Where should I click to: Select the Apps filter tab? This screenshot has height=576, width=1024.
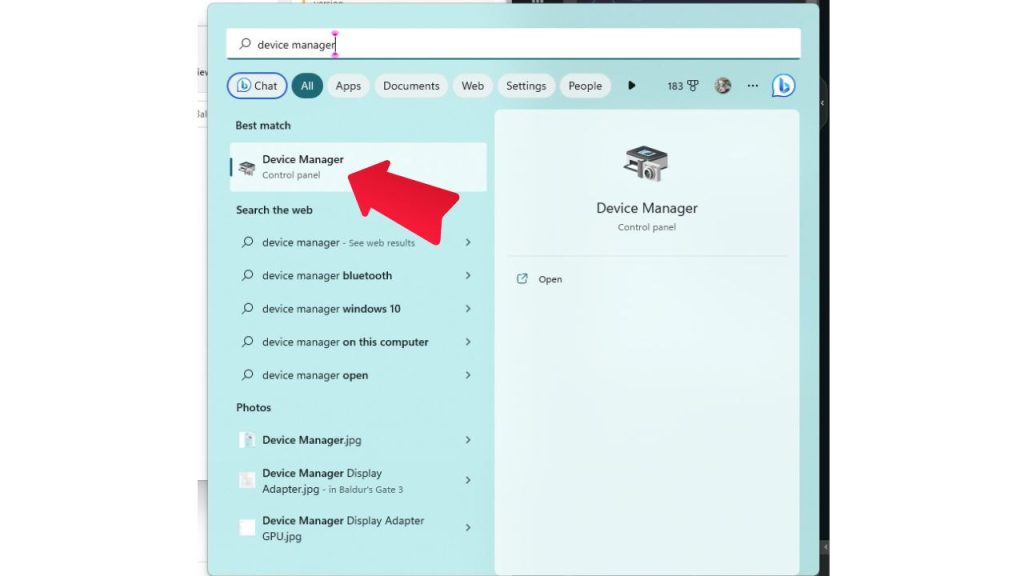pos(348,86)
